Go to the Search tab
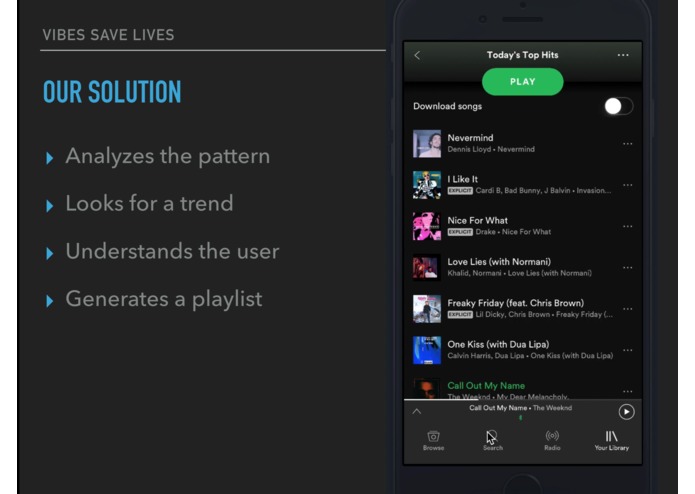 click(492, 440)
